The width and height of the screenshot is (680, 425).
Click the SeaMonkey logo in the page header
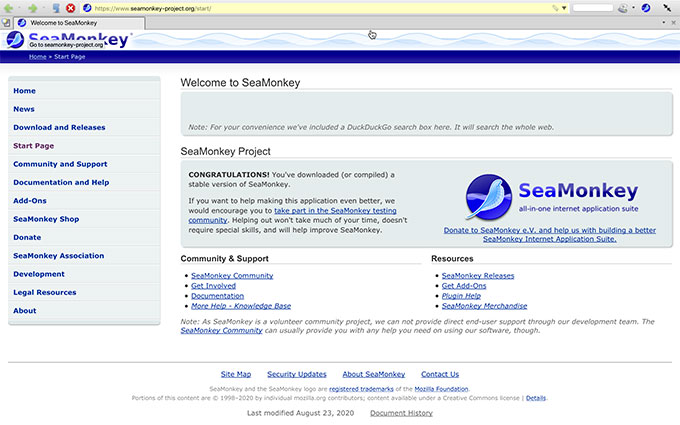click(x=68, y=40)
